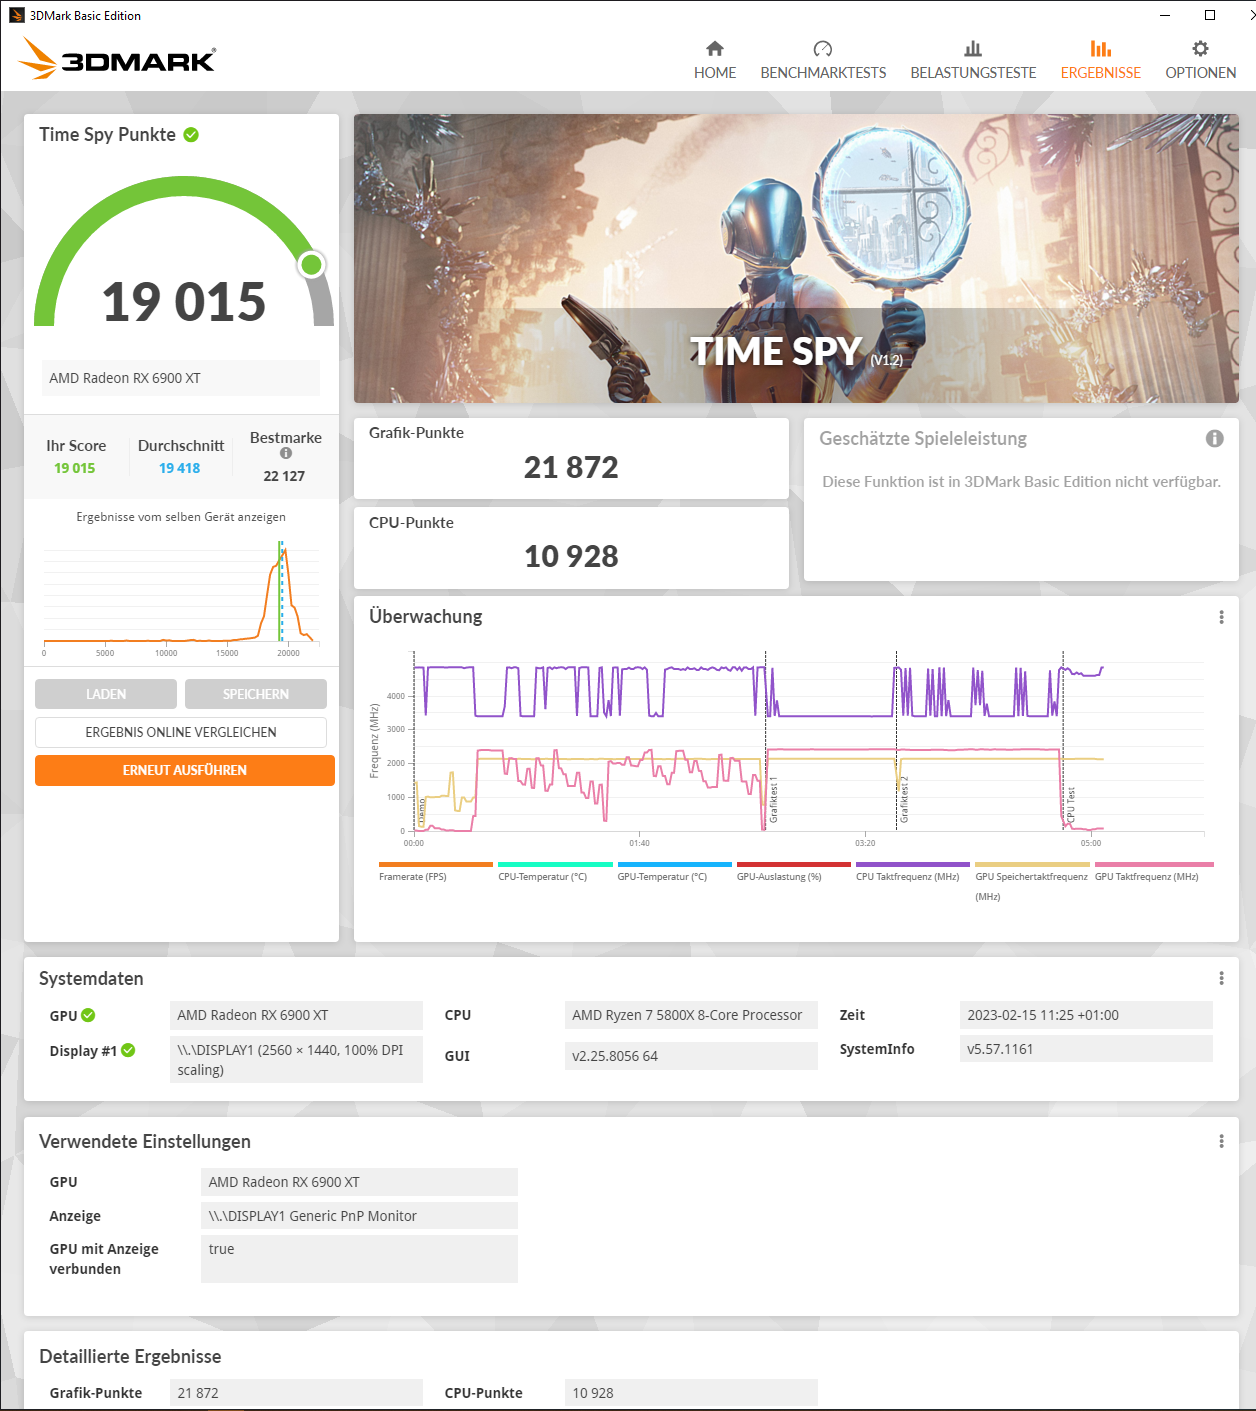
Task: Open the Überwachung three-dot menu
Action: coord(1221,617)
